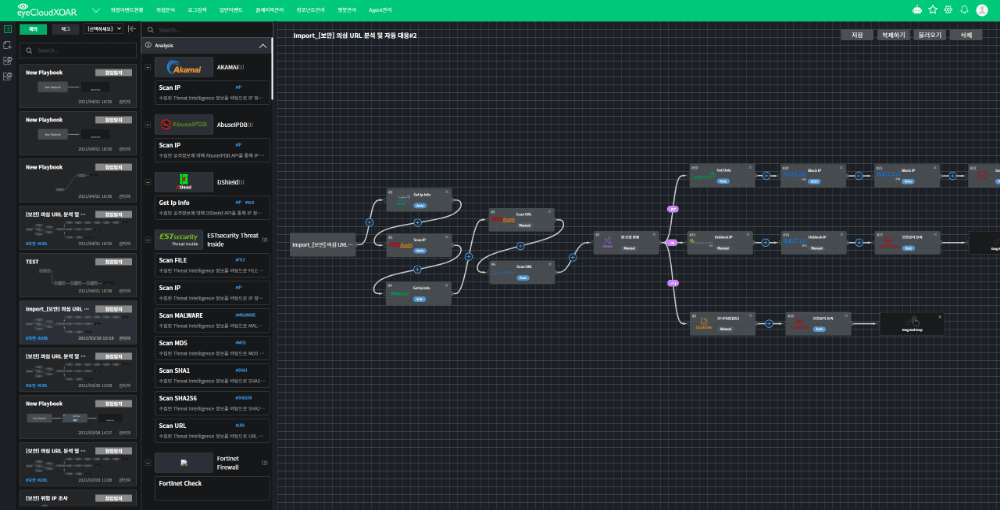
Task: Click the second left sidebar icon
Action: (x=8, y=46)
